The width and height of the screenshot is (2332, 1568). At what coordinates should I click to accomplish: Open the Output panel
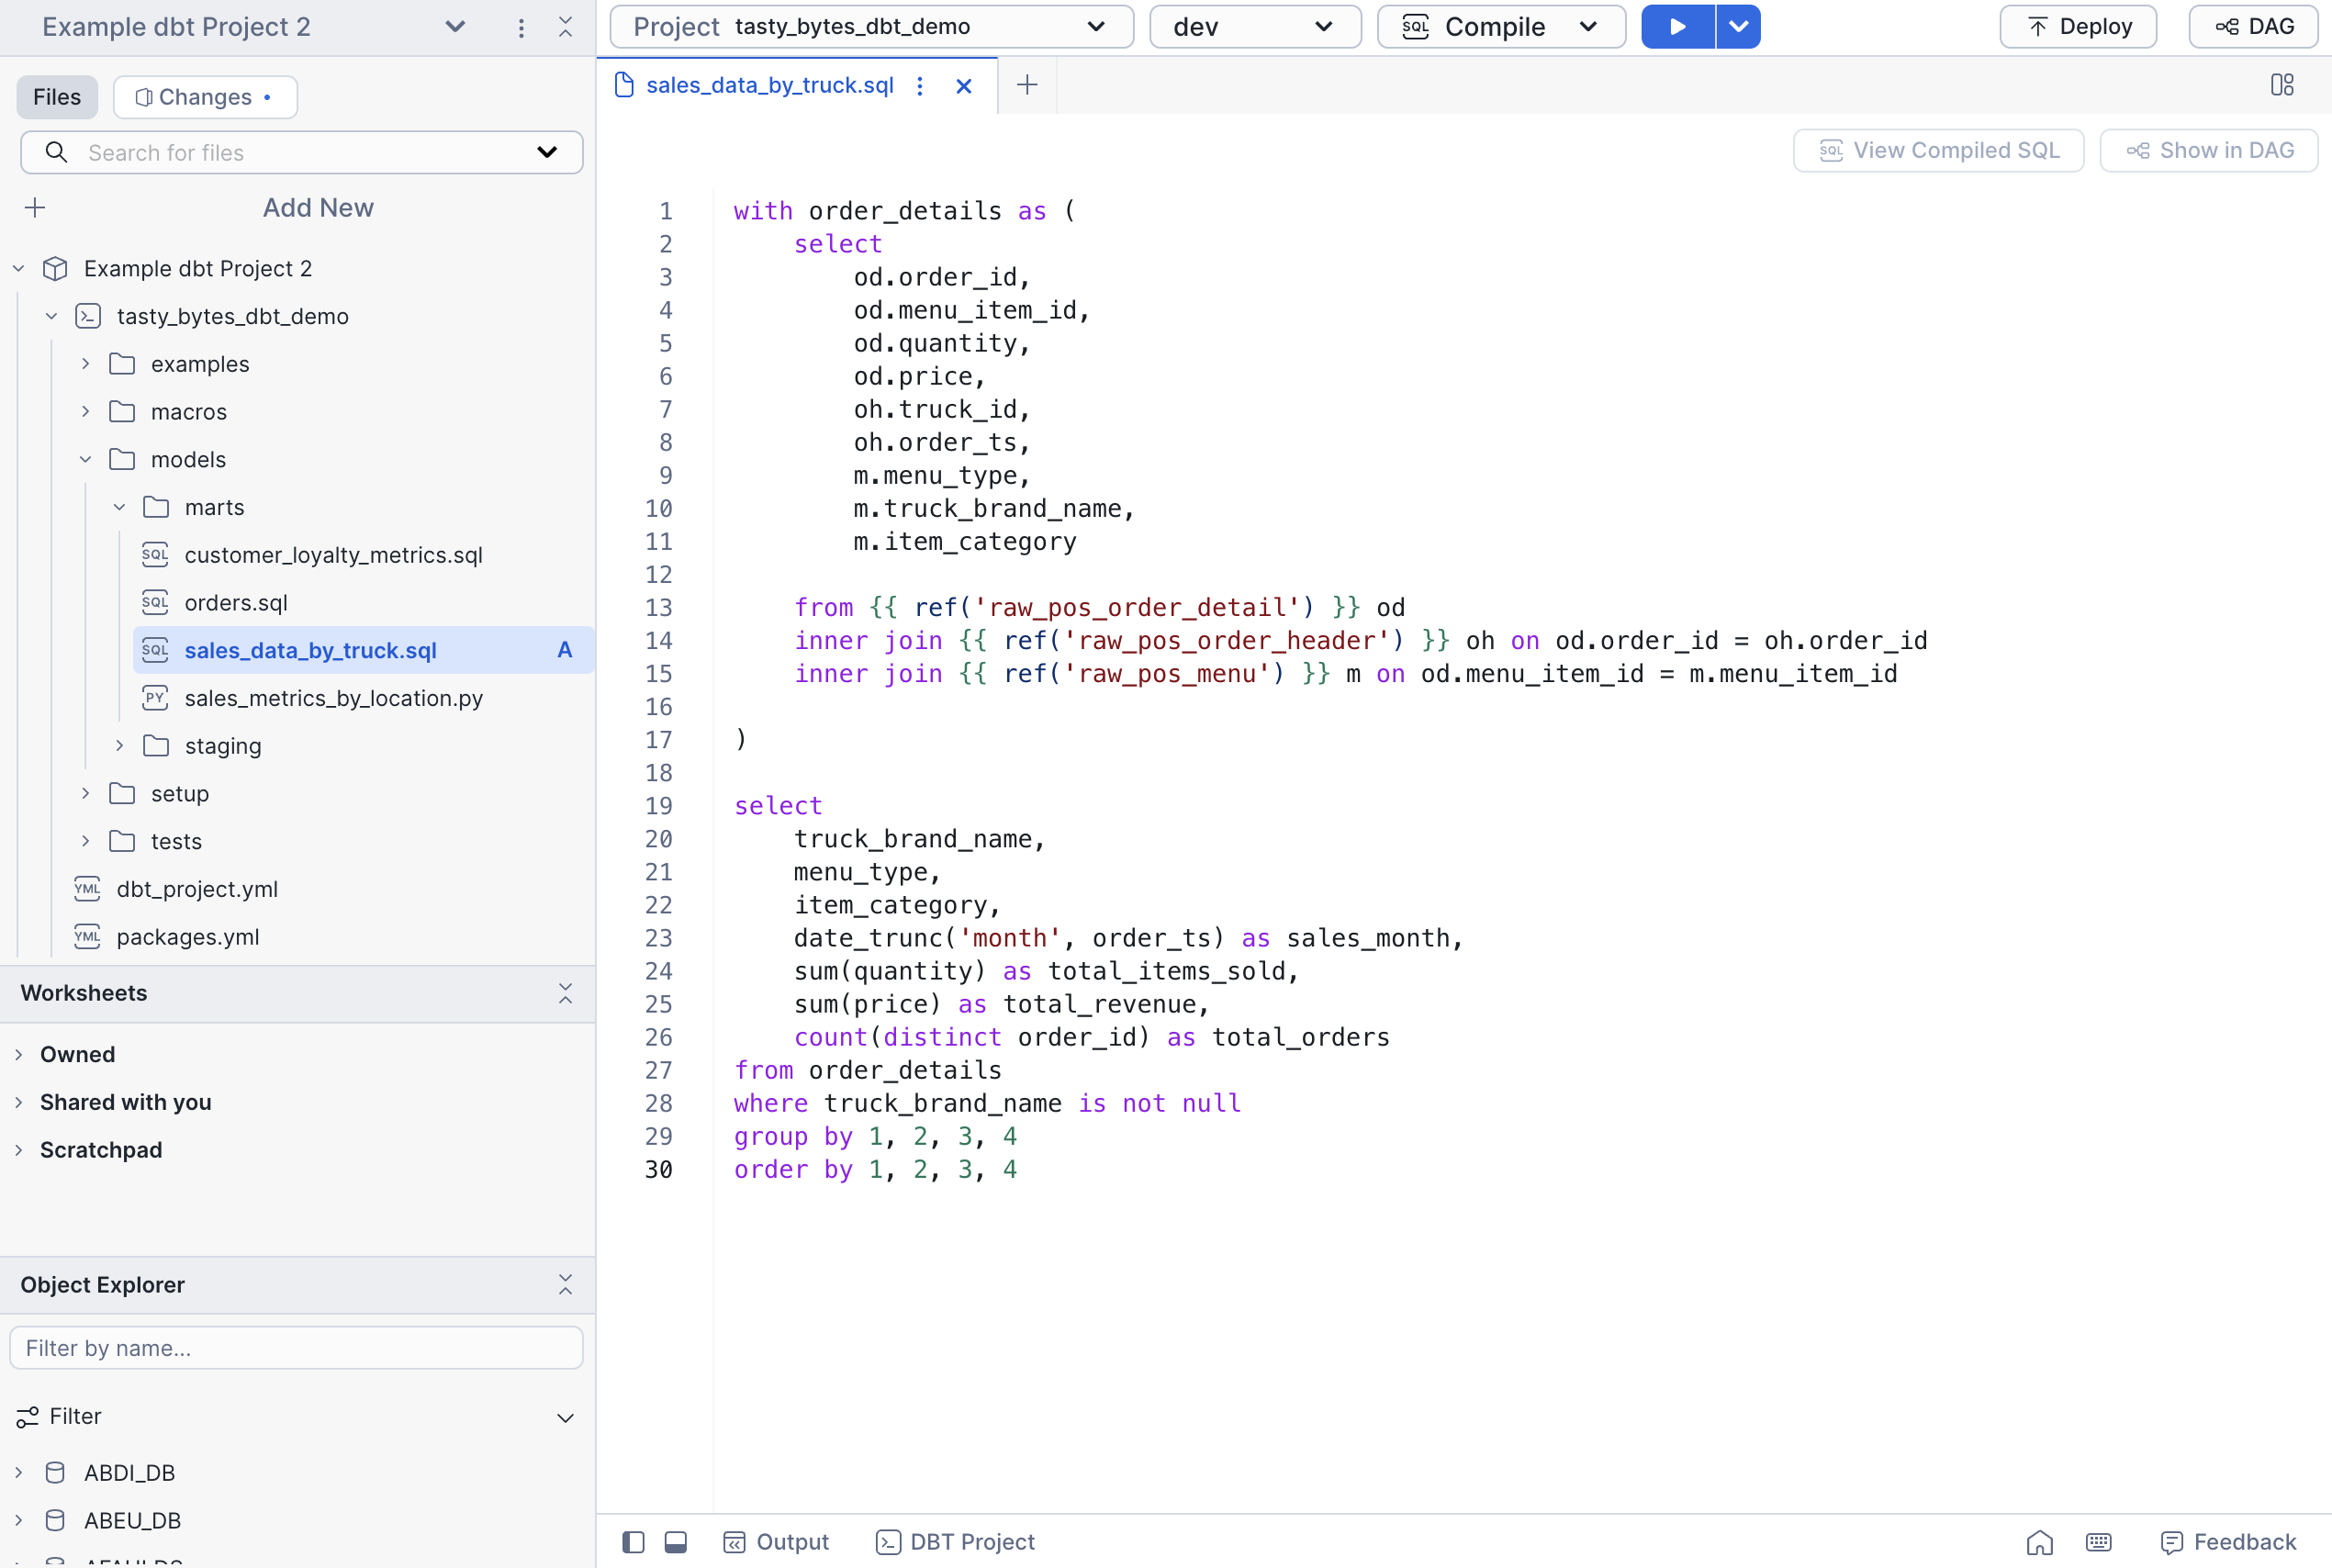pos(776,1543)
